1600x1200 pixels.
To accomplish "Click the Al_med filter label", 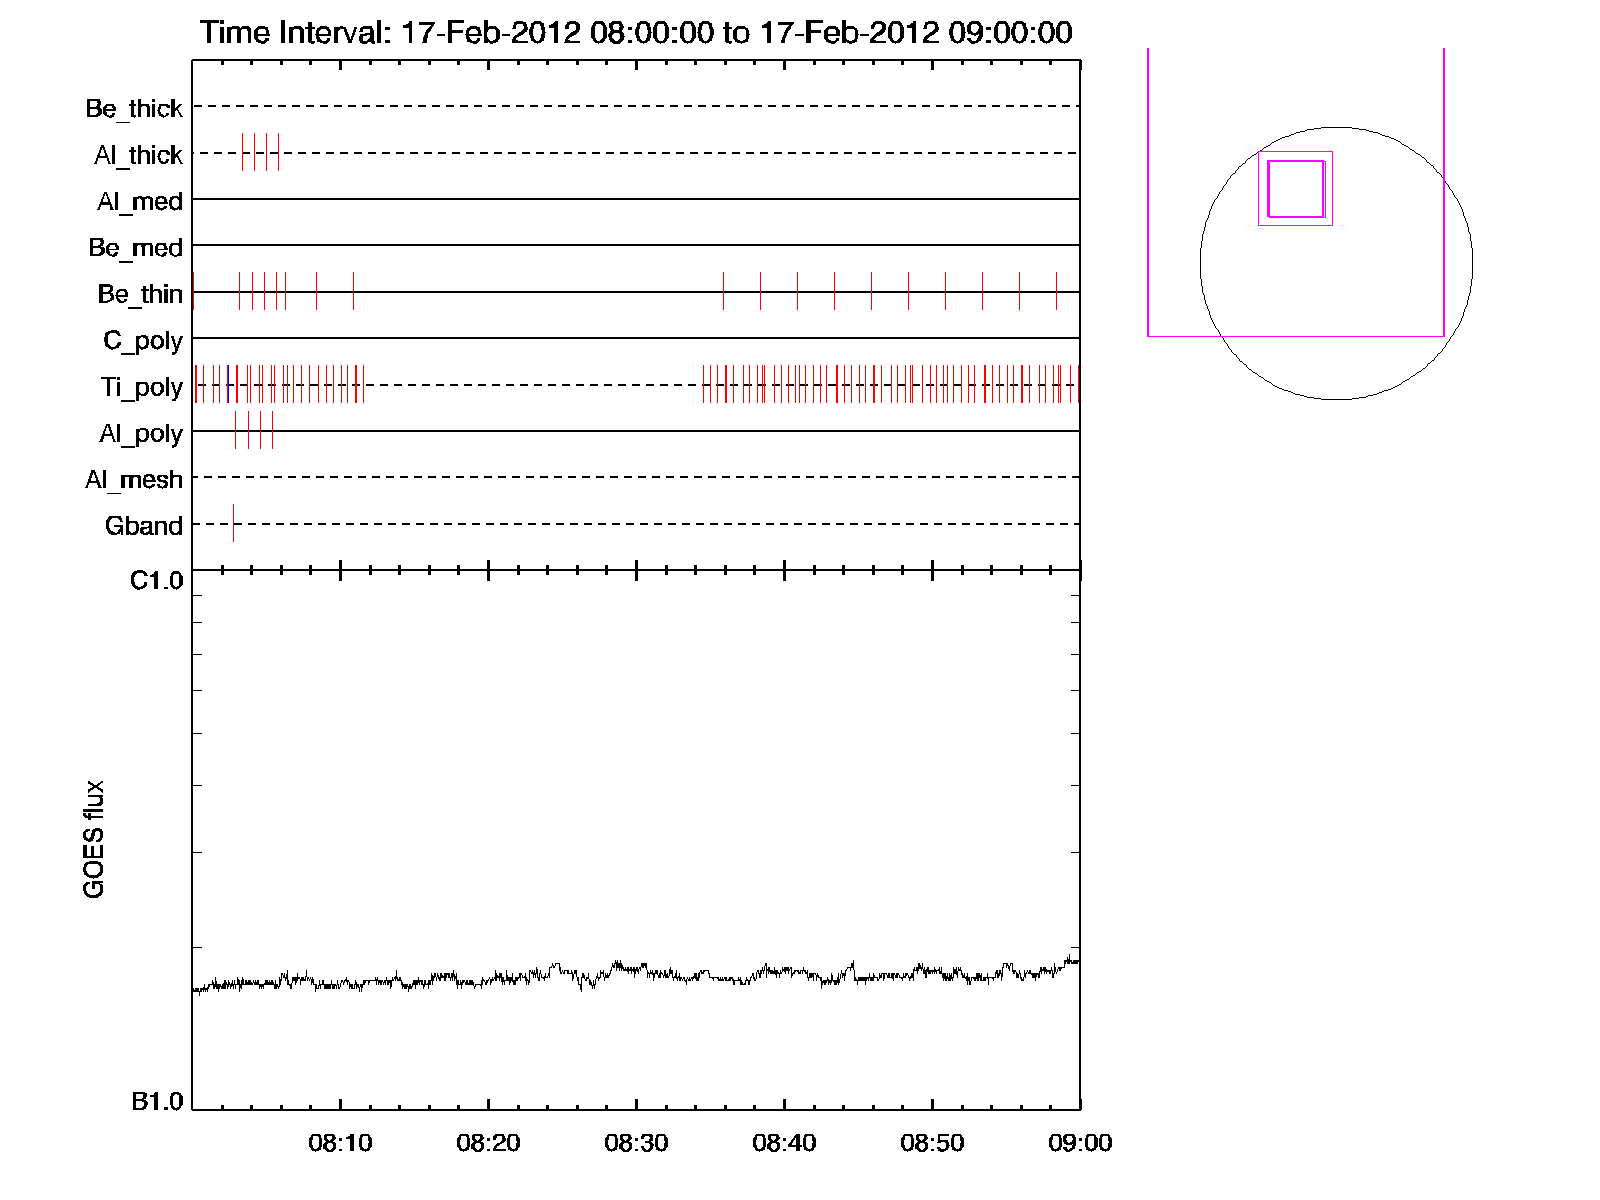I will 139,202.
